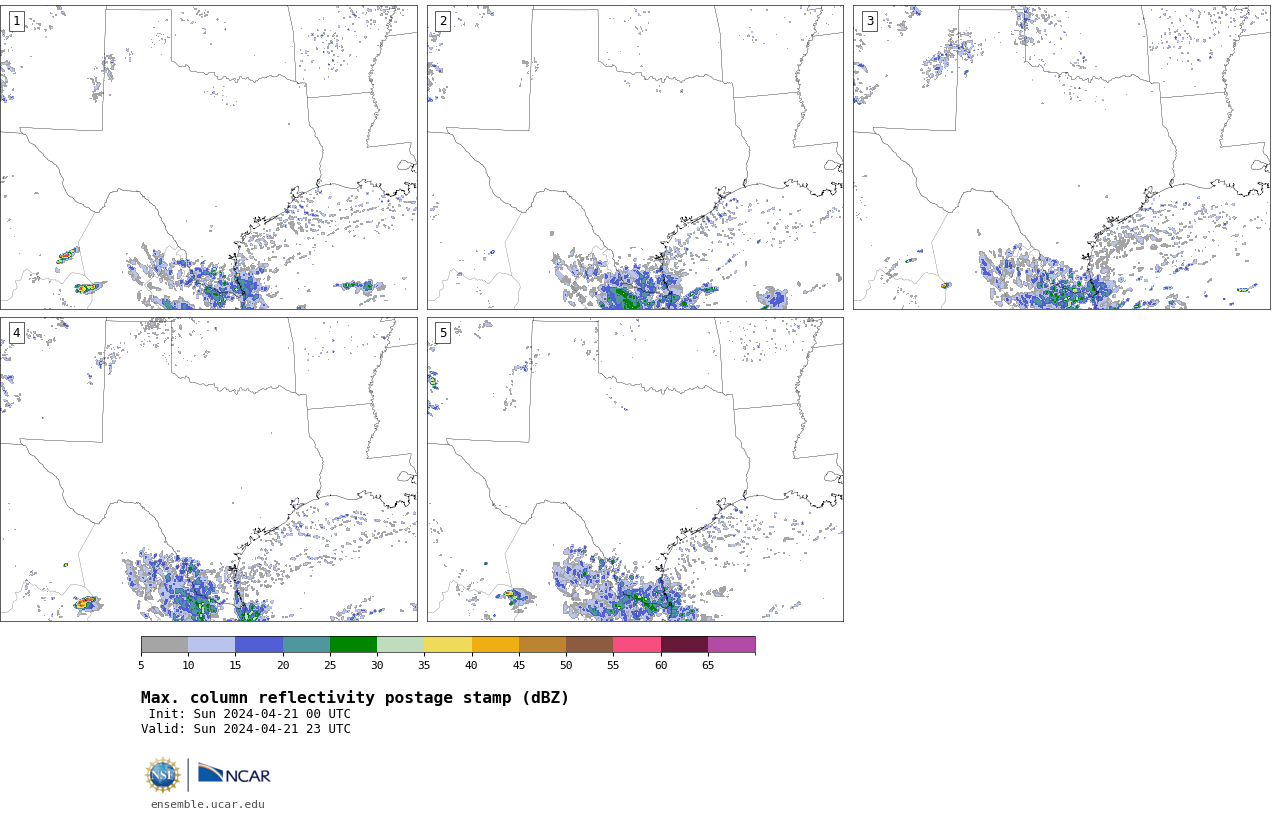Click the purple 65+ dBZ swatch
This screenshot has height=815, width=1280.
(x=731, y=645)
